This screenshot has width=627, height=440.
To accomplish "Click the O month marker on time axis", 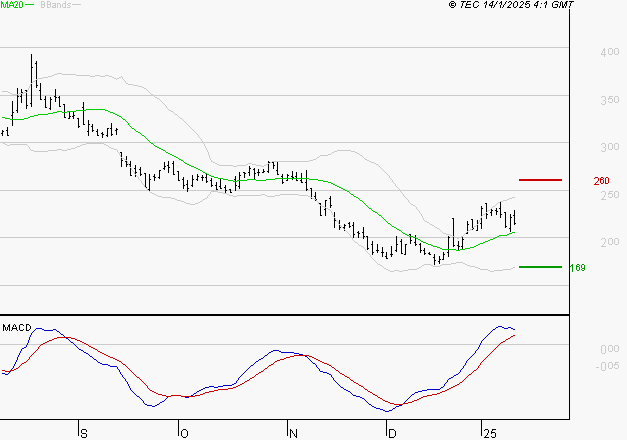I will [184, 433].
